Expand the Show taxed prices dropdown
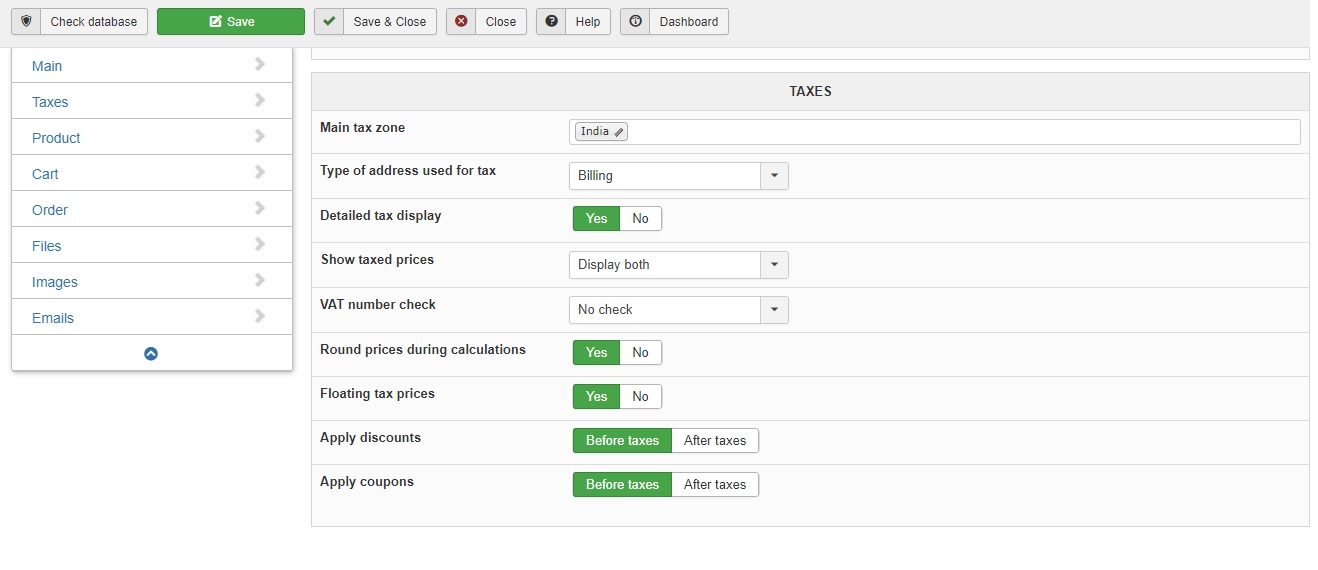This screenshot has height=570, width=1318. [x=774, y=265]
